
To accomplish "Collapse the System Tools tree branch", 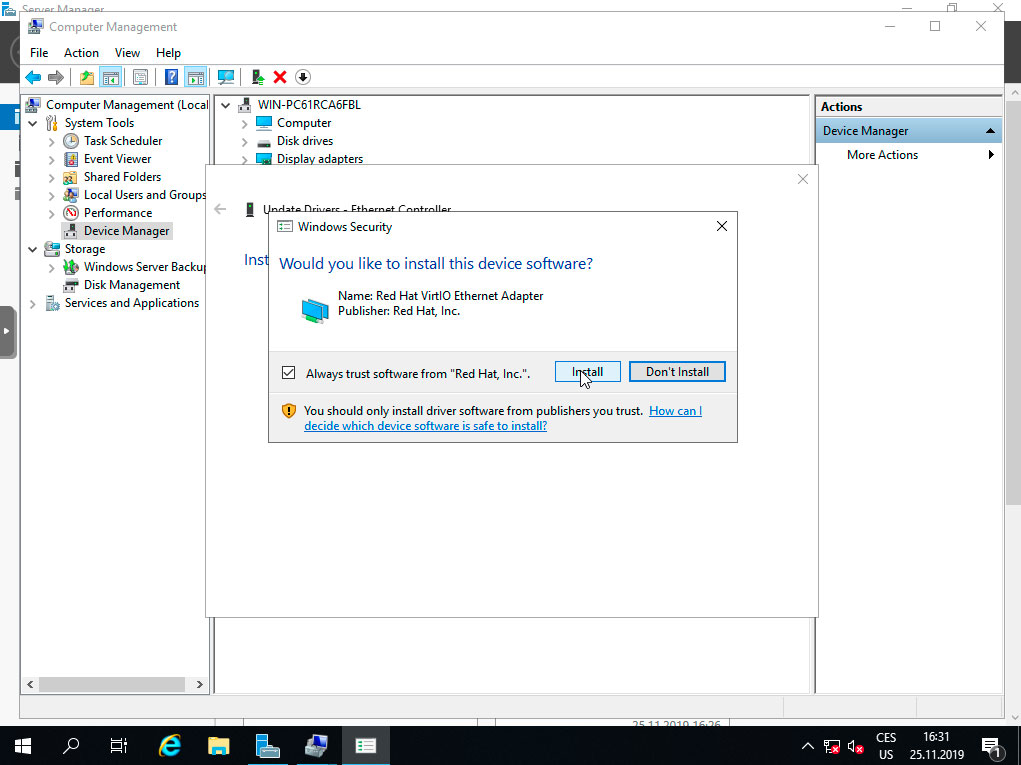I will coord(33,122).
